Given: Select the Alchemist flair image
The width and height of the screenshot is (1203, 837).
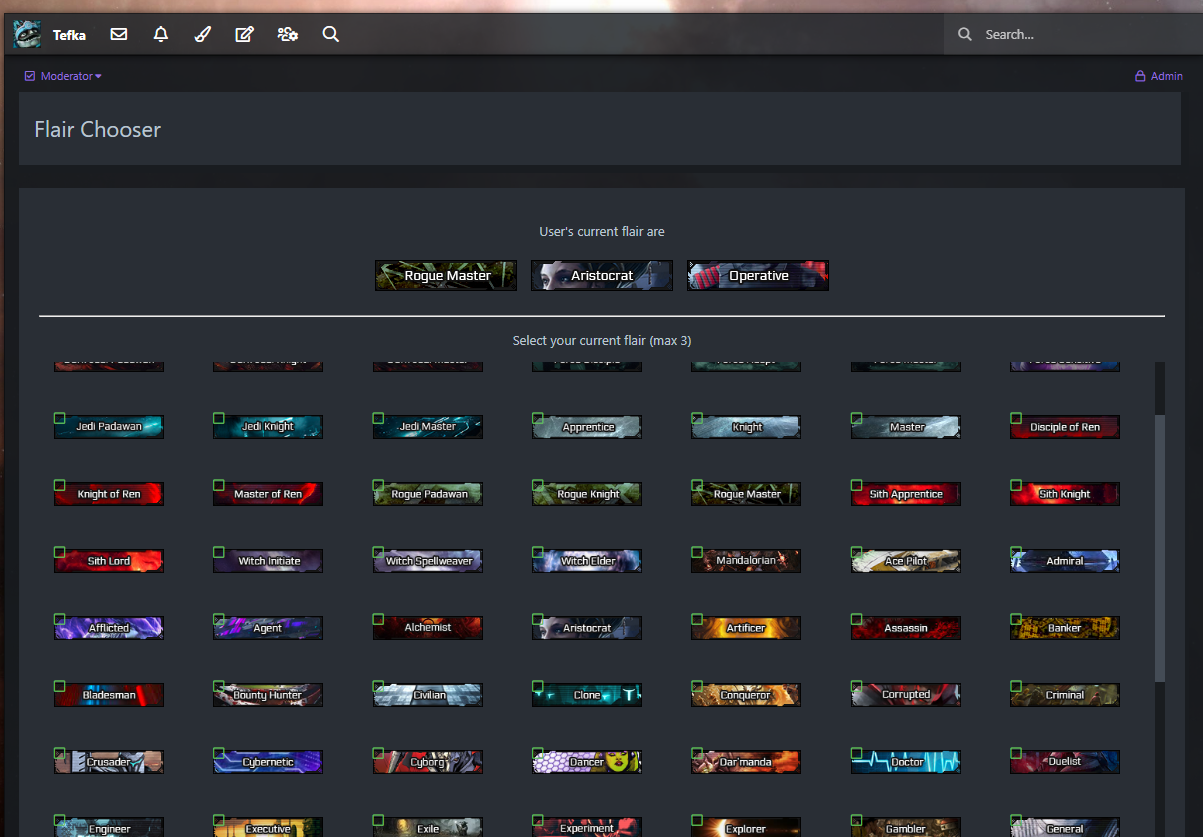Looking at the screenshot, I should tap(428, 628).
